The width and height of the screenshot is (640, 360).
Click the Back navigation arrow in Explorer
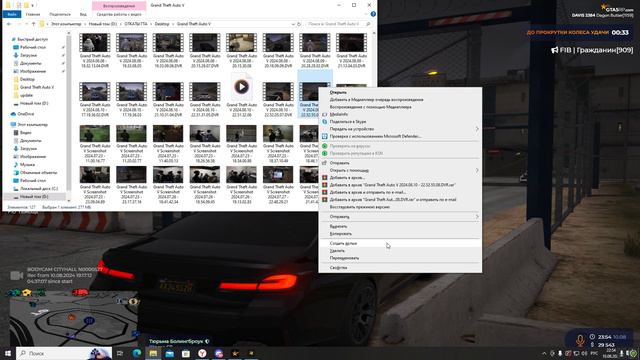pos(9,24)
